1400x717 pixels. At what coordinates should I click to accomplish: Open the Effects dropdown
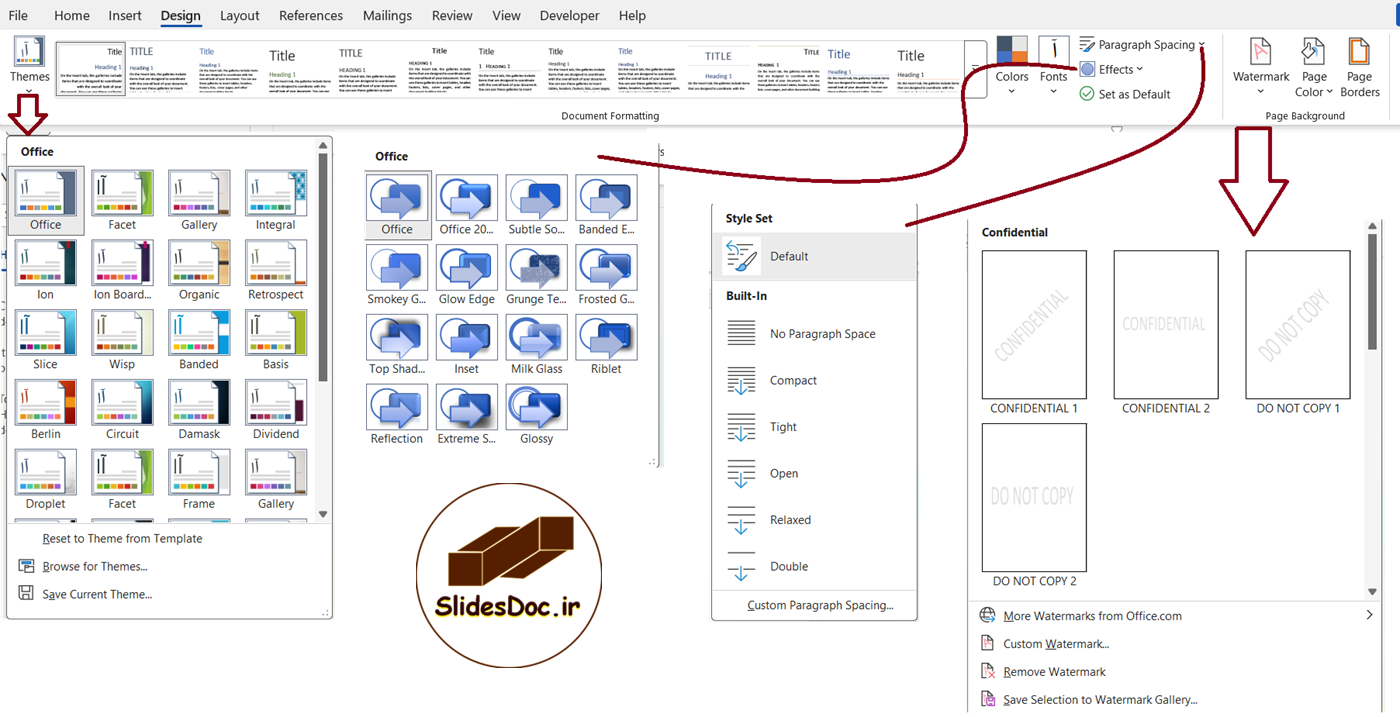(1111, 69)
